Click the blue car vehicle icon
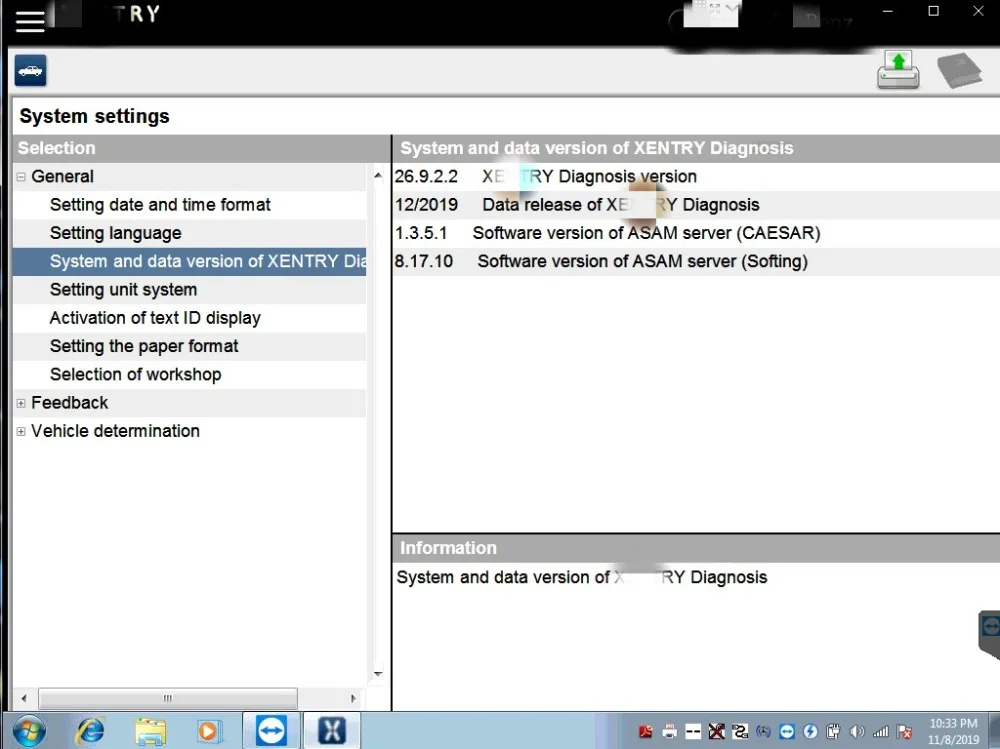Image resolution: width=1000 pixels, height=749 pixels. click(x=31, y=70)
